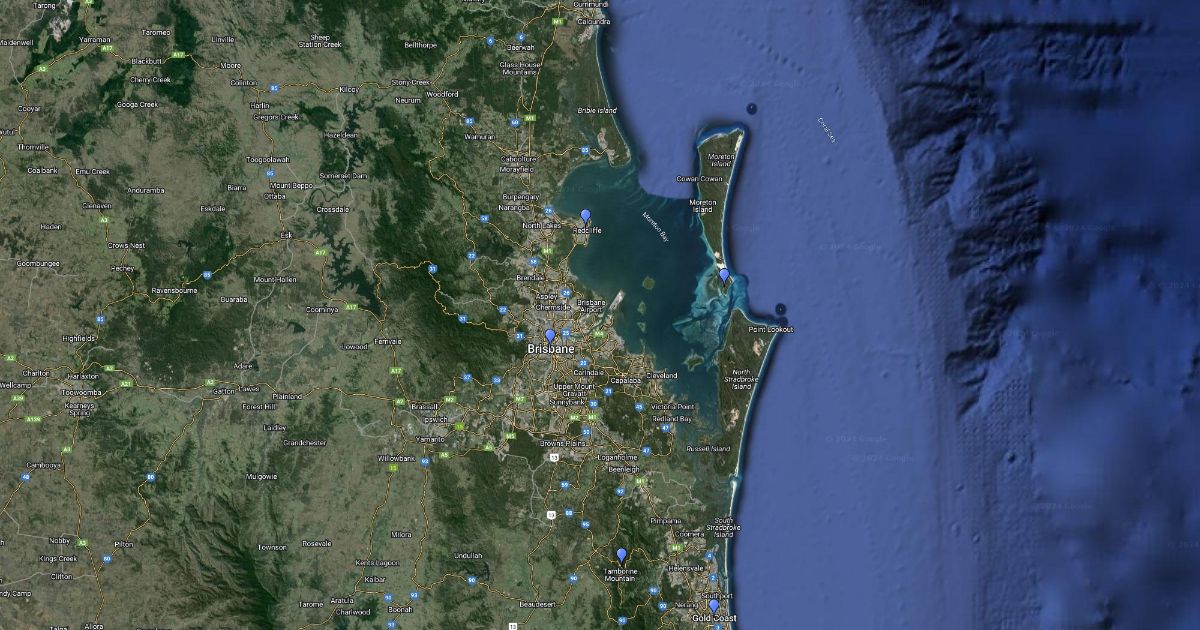The width and height of the screenshot is (1200, 630).
Task: Click dark dot marker north of Moreton Island
Action: click(x=751, y=107)
